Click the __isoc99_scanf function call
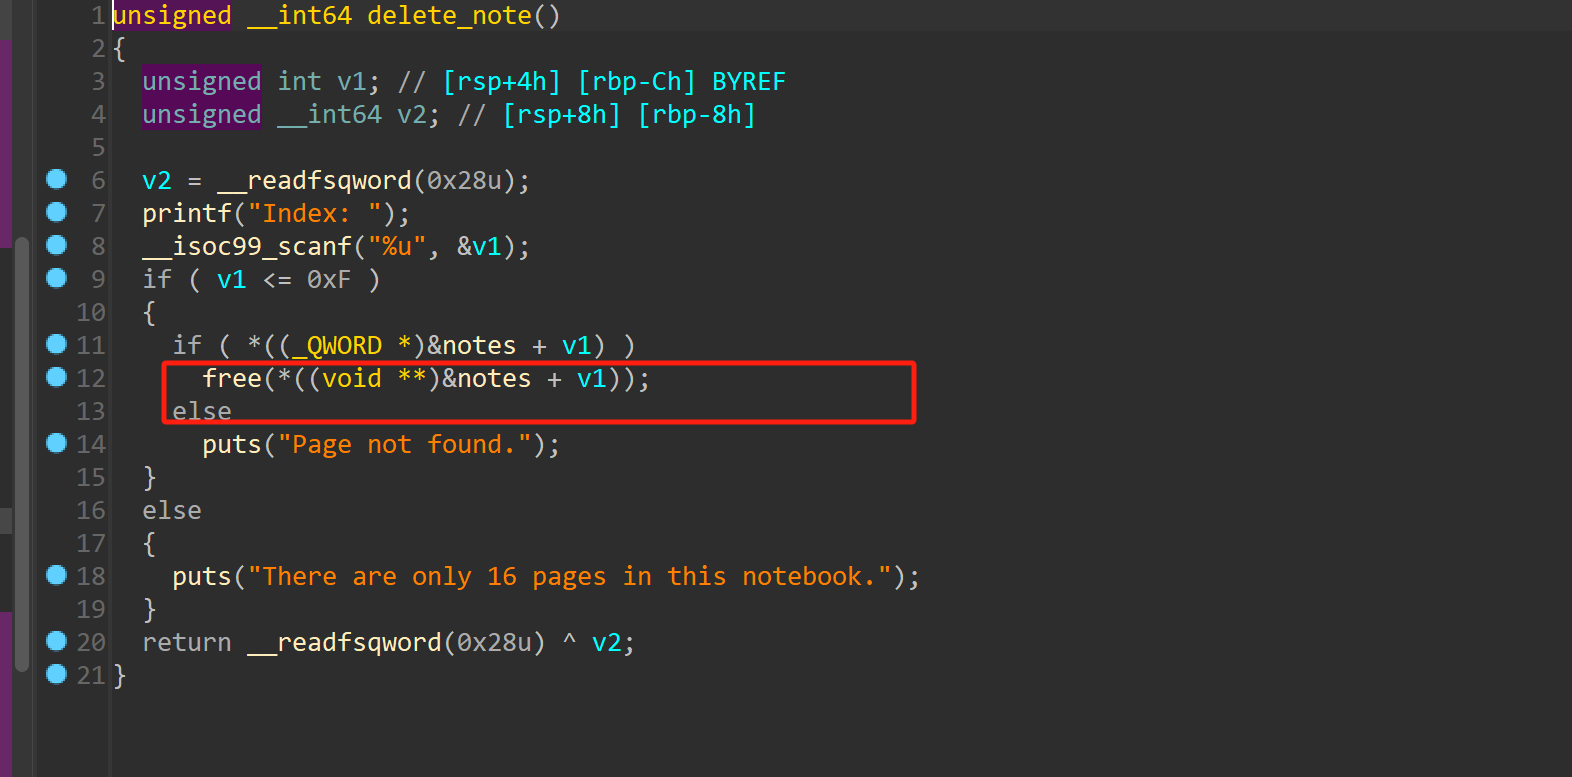This screenshot has height=777, width=1572. click(x=247, y=247)
